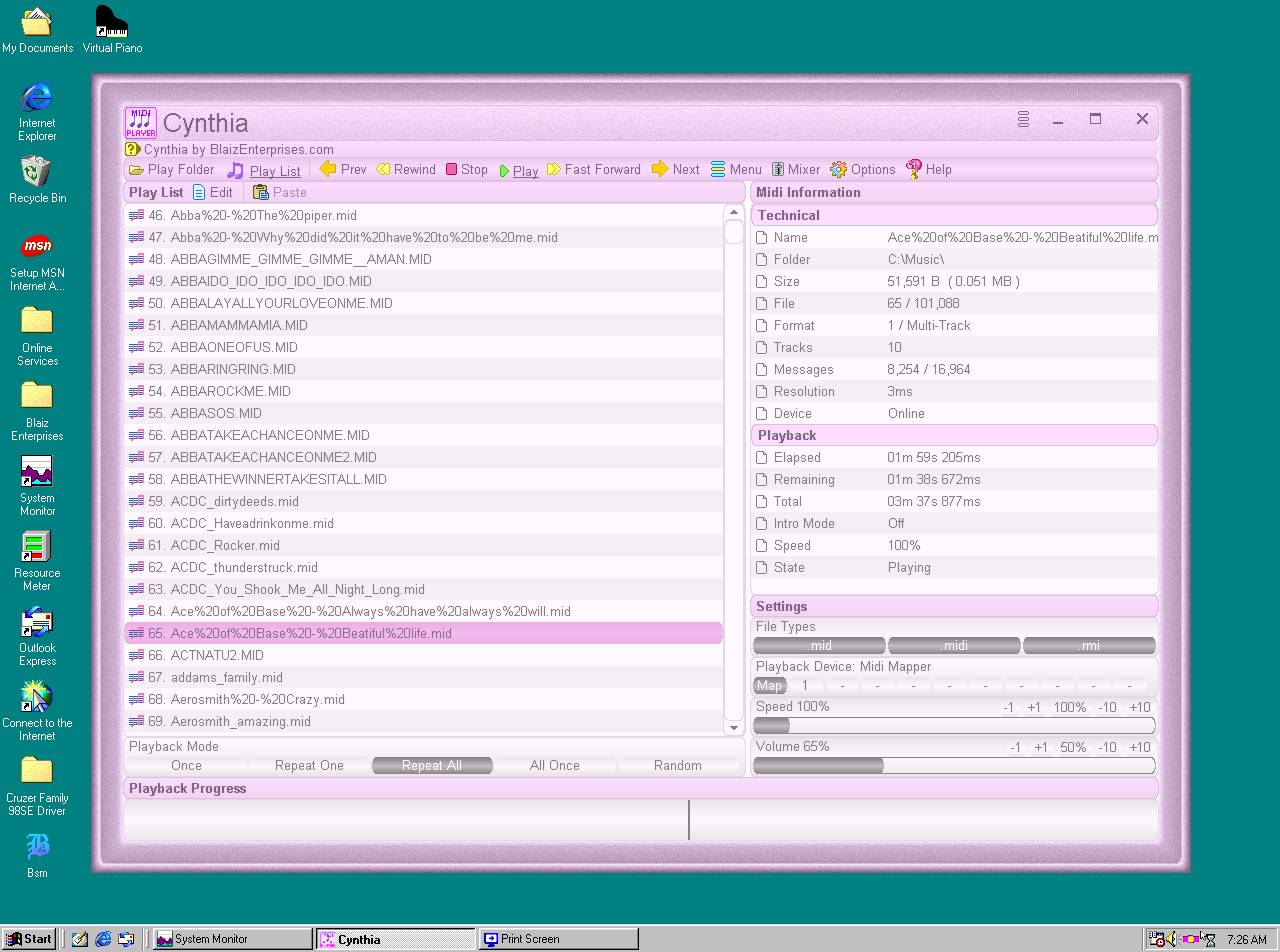Open the Bsm desktop icon

(x=37, y=855)
